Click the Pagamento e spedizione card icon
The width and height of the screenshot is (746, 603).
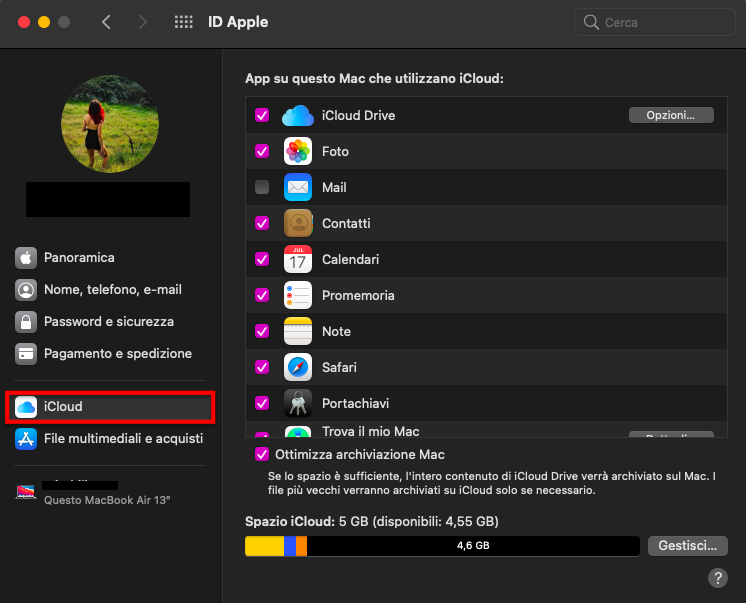point(26,354)
